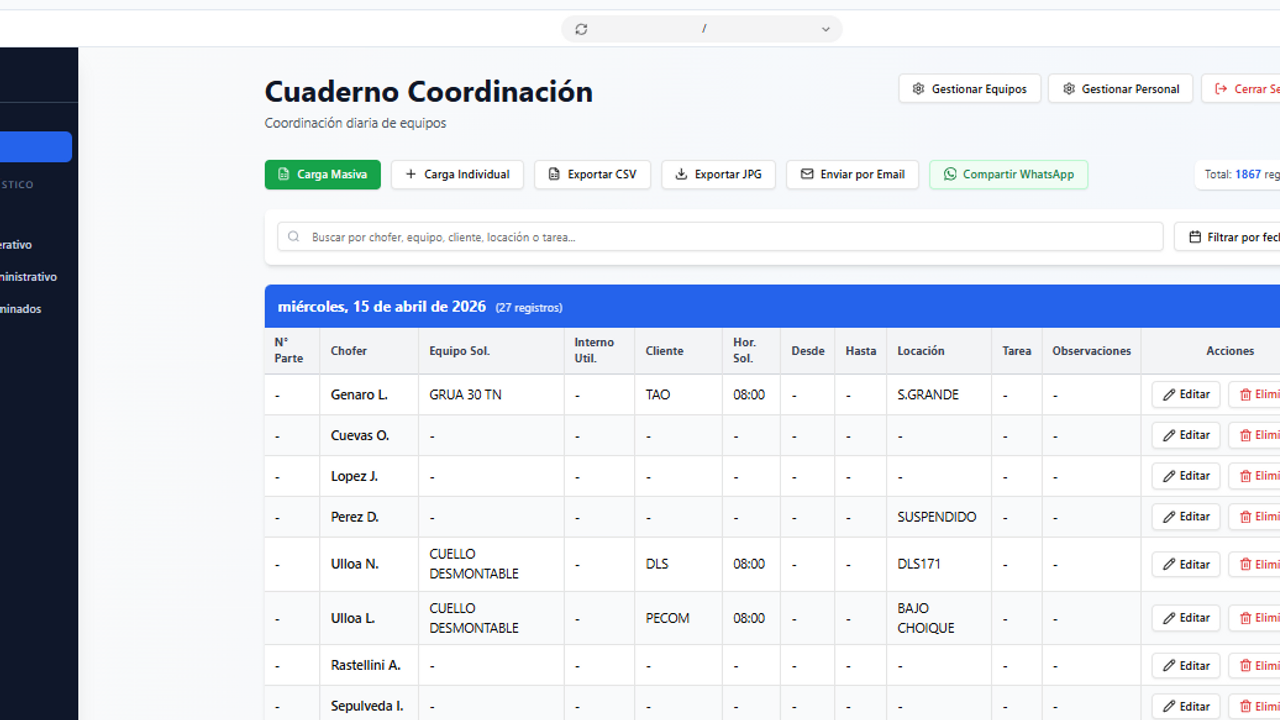
Task: Click the Cuaderno Coordinación page title
Action: point(428,92)
